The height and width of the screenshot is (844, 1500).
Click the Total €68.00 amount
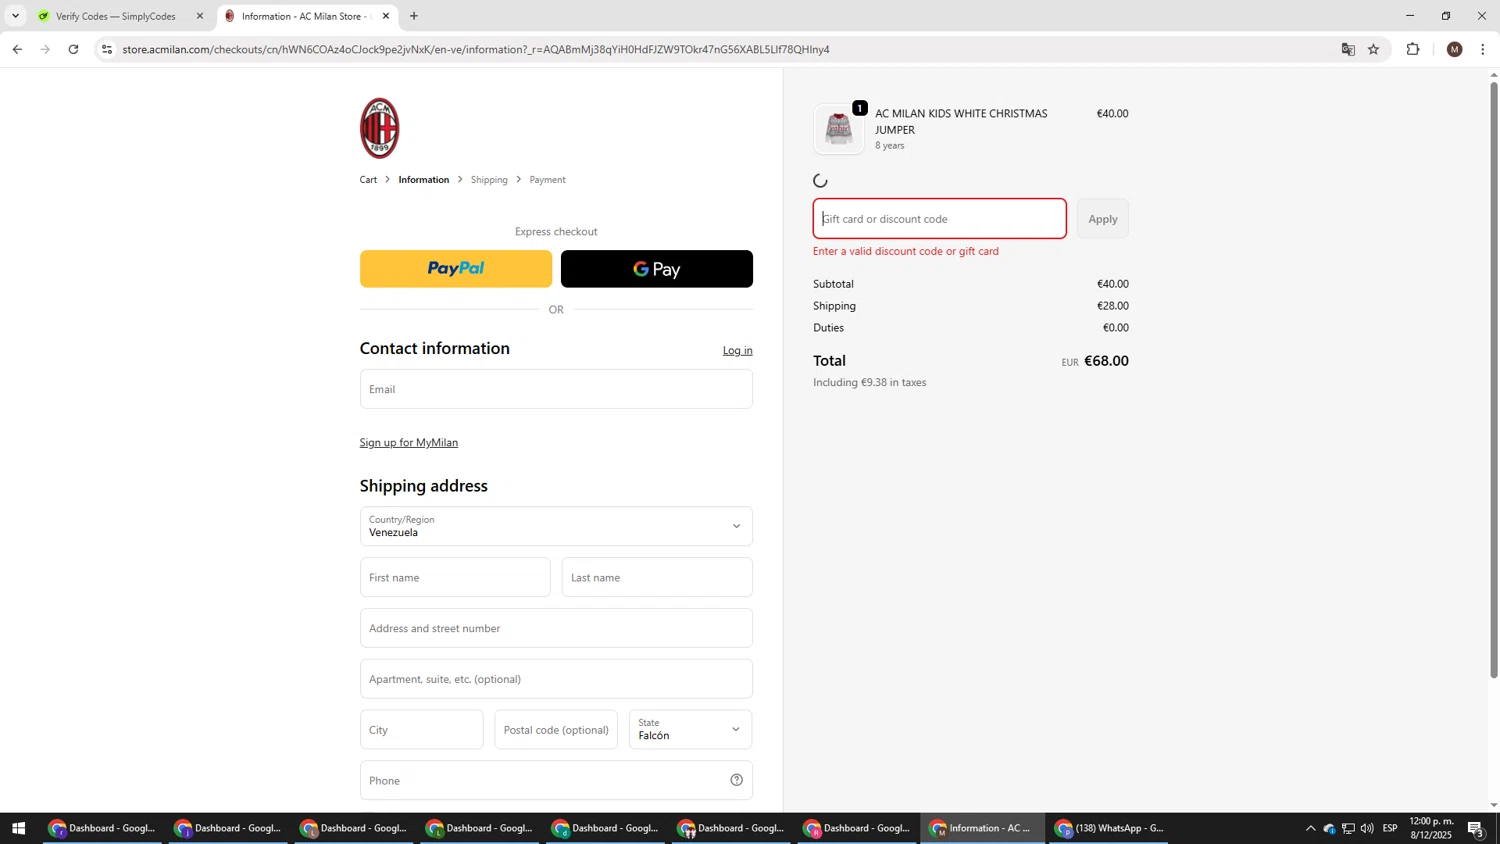tap(1106, 361)
